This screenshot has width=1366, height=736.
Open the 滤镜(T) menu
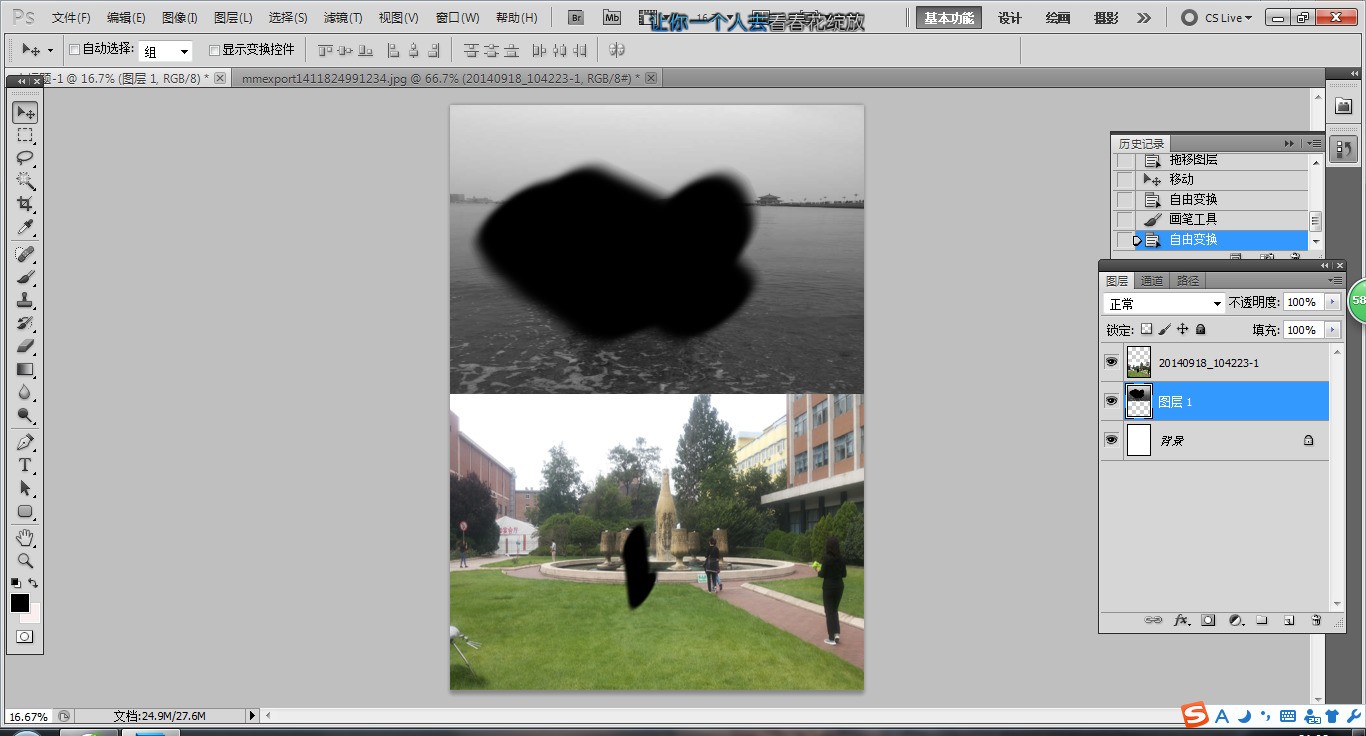coord(343,18)
